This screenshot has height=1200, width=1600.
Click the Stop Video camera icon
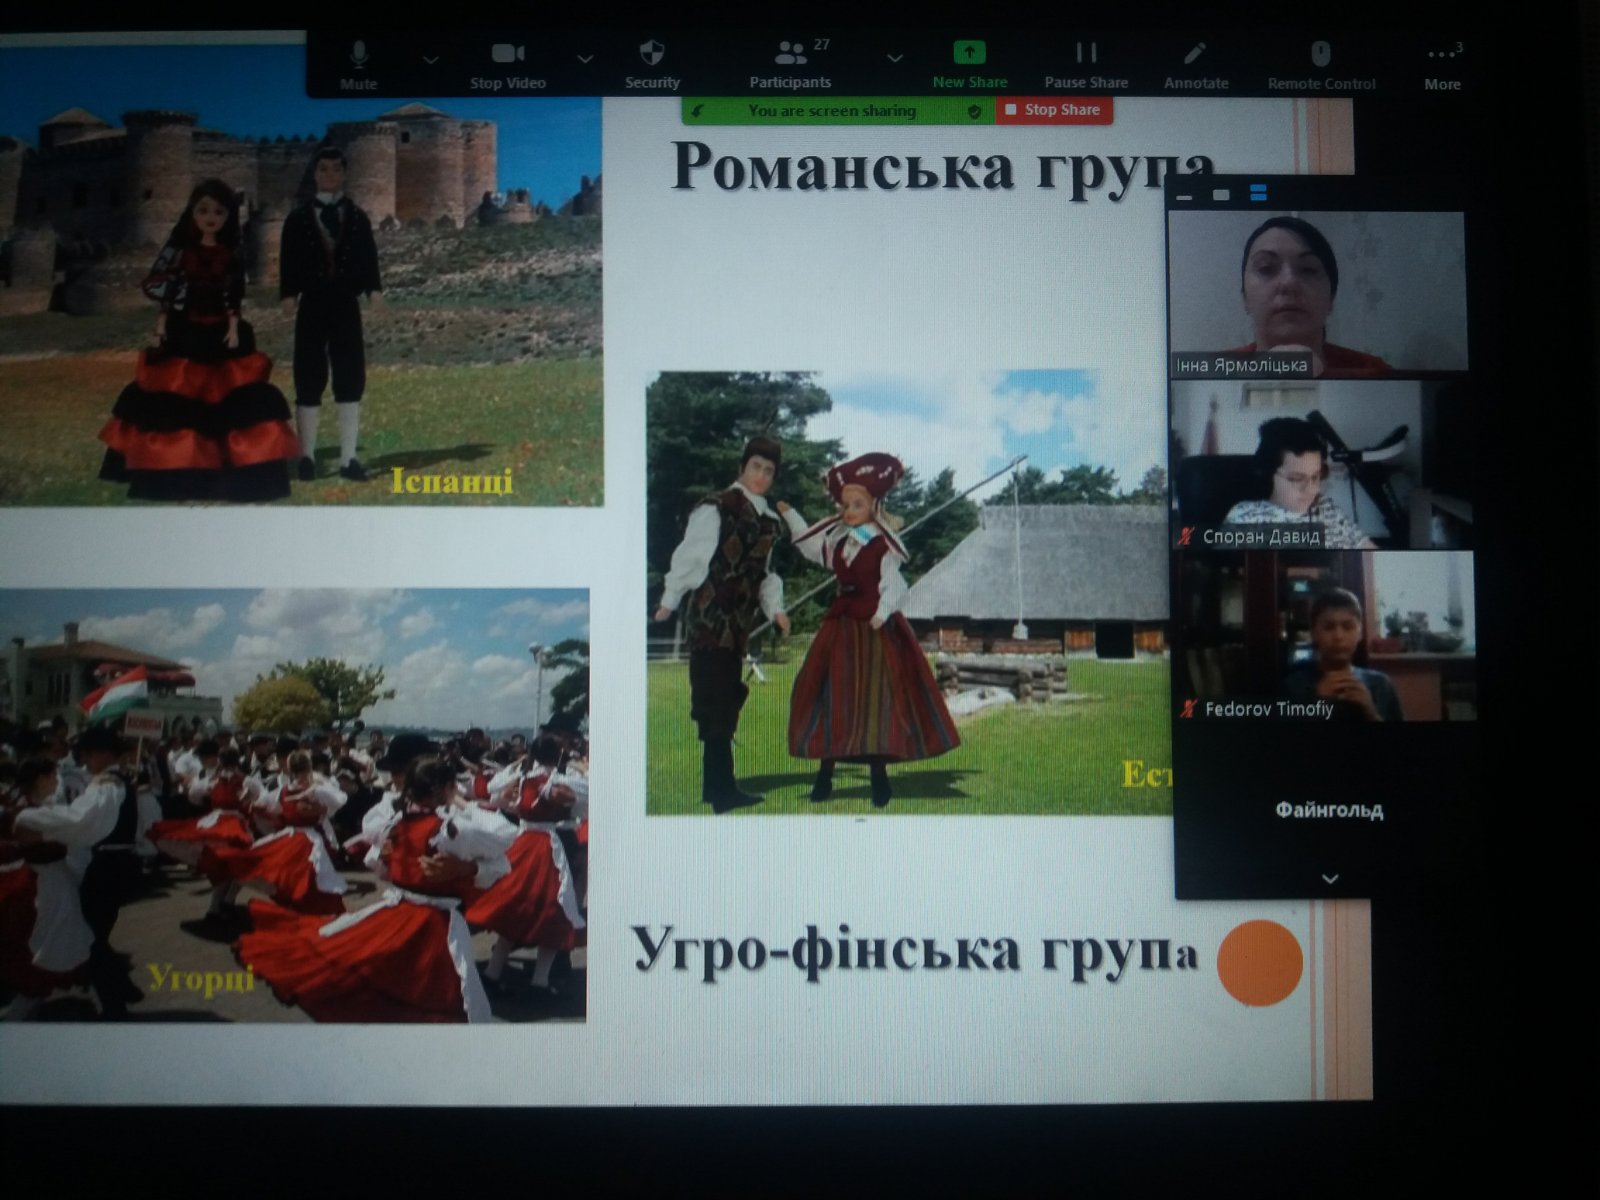(x=508, y=65)
